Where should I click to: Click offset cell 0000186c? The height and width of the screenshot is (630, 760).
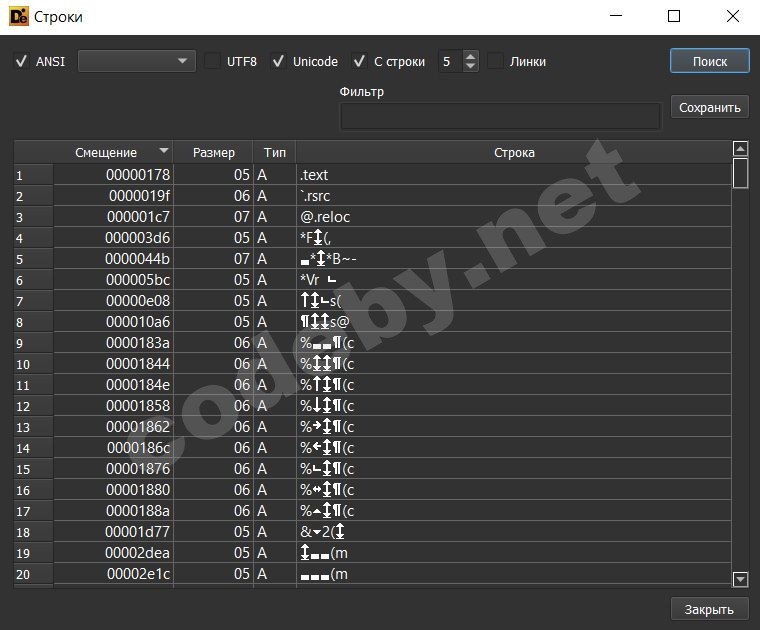pyautogui.click(x=113, y=448)
